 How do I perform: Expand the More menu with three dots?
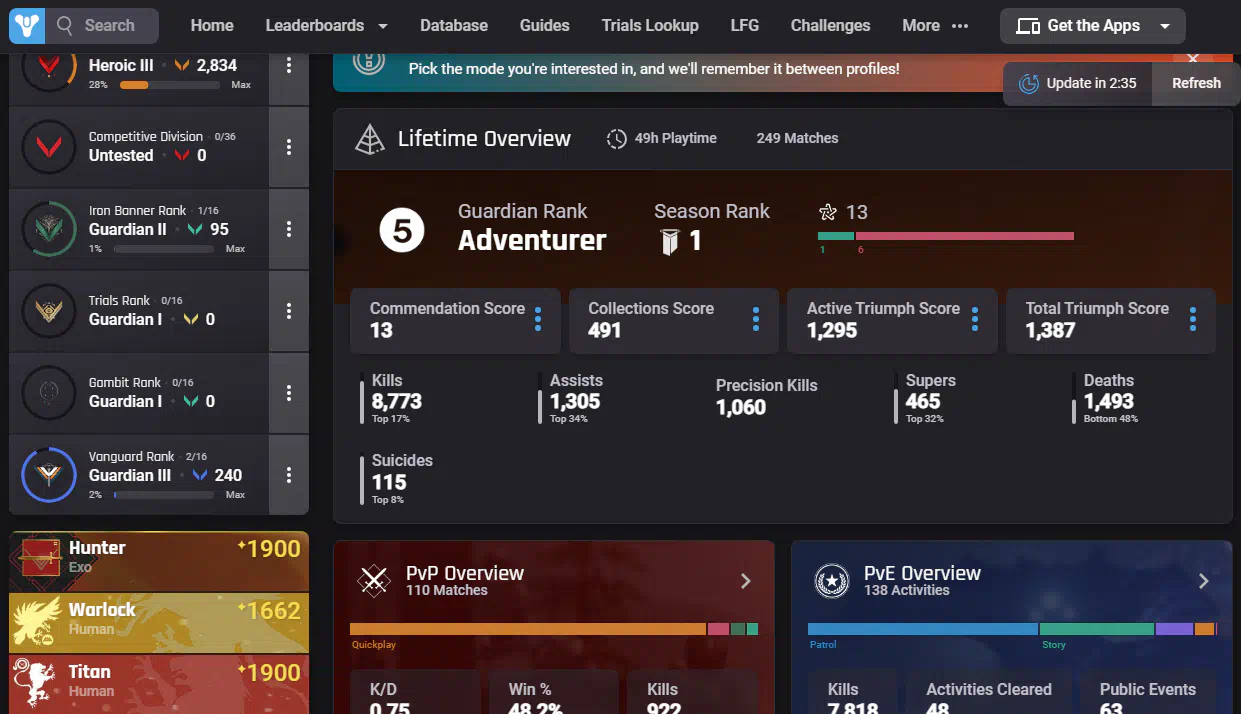point(936,25)
